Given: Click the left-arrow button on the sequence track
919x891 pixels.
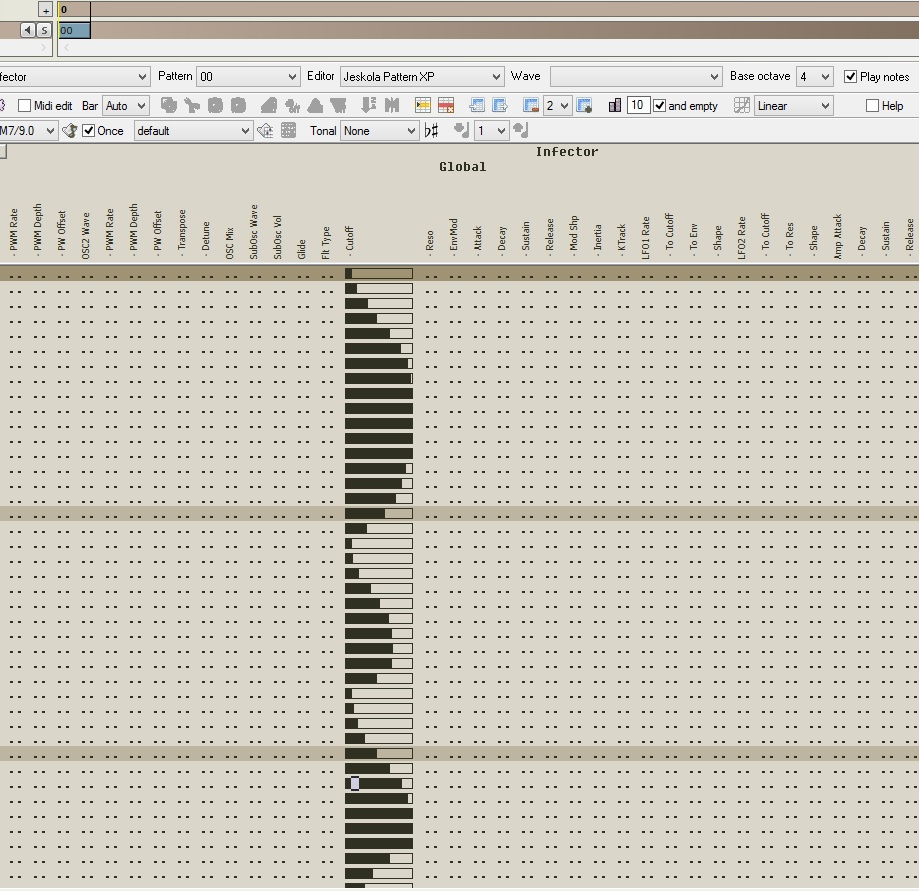Looking at the screenshot, I should click(x=28, y=30).
